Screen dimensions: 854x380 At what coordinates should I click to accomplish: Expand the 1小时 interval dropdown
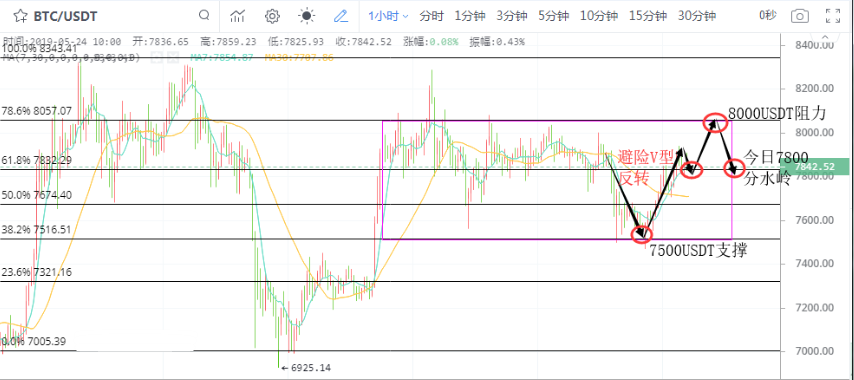[388, 16]
